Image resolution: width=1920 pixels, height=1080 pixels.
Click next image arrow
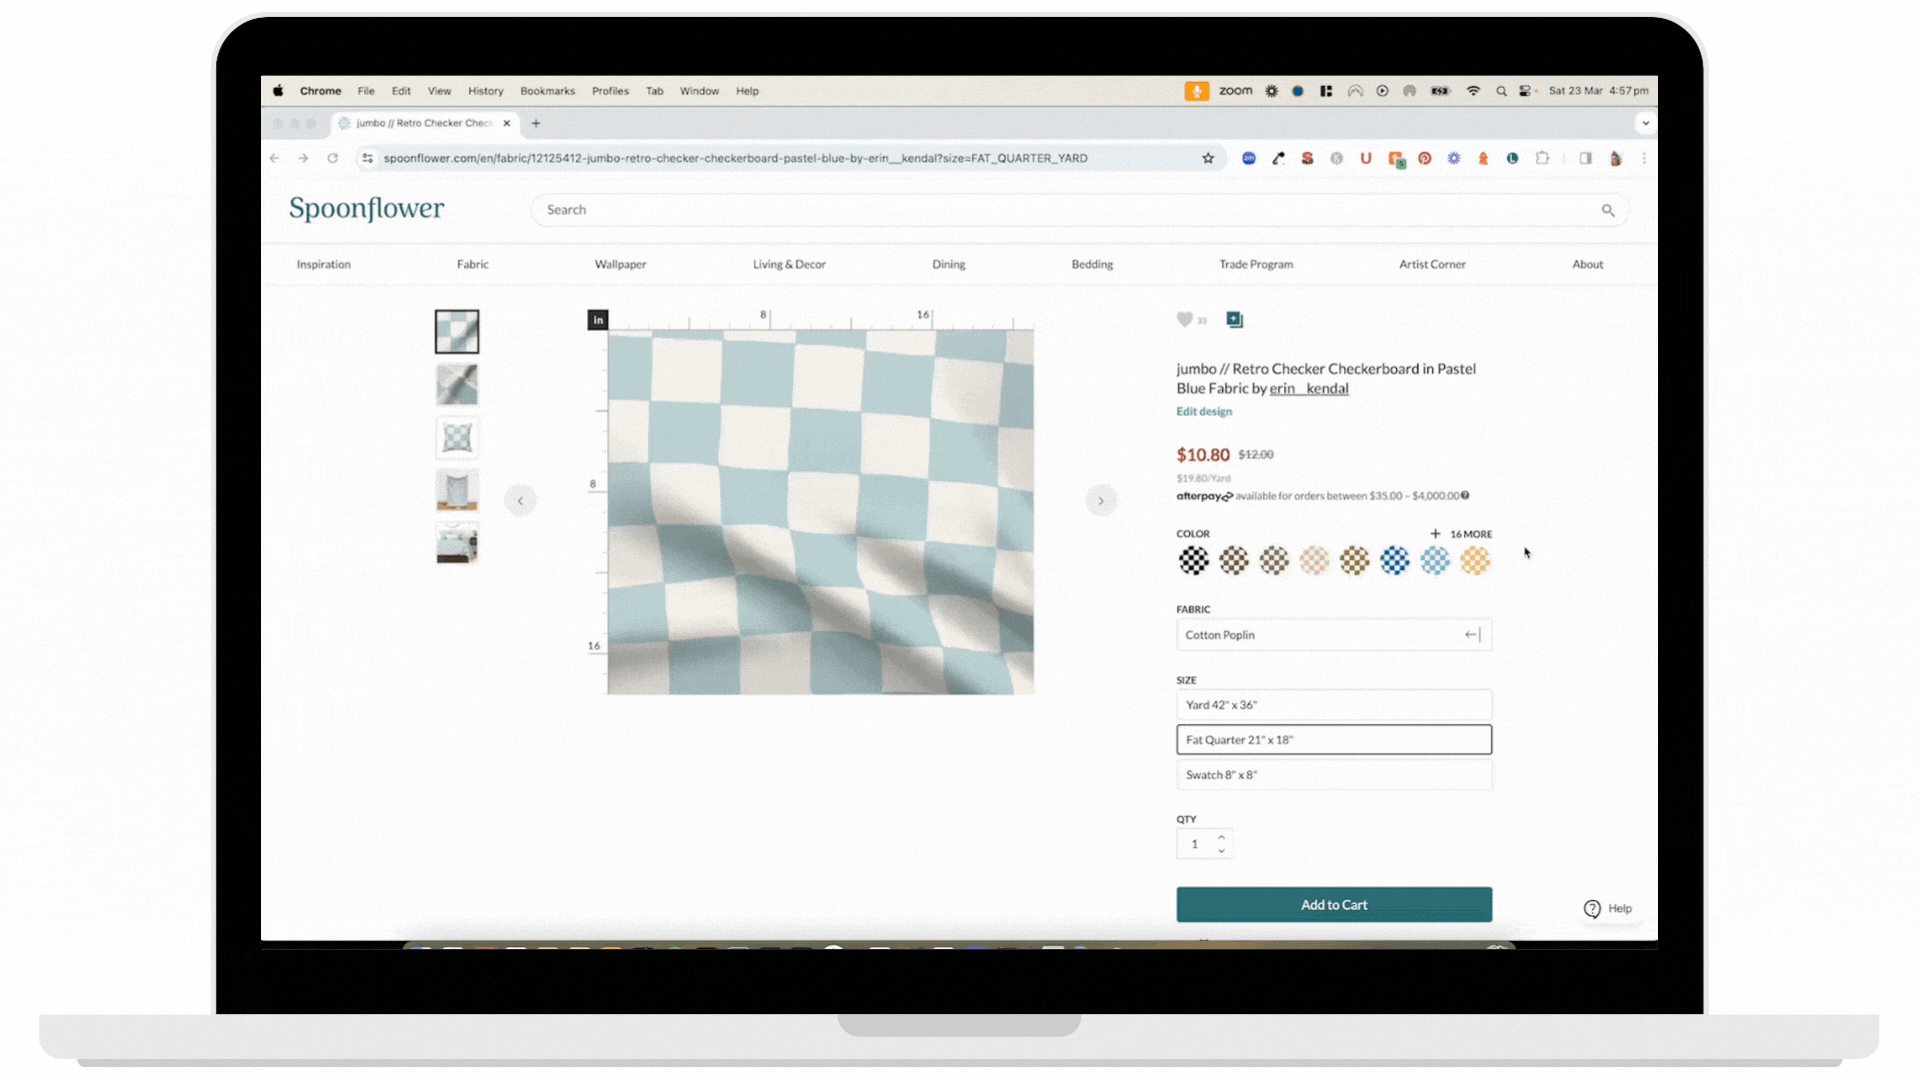click(x=1101, y=501)
